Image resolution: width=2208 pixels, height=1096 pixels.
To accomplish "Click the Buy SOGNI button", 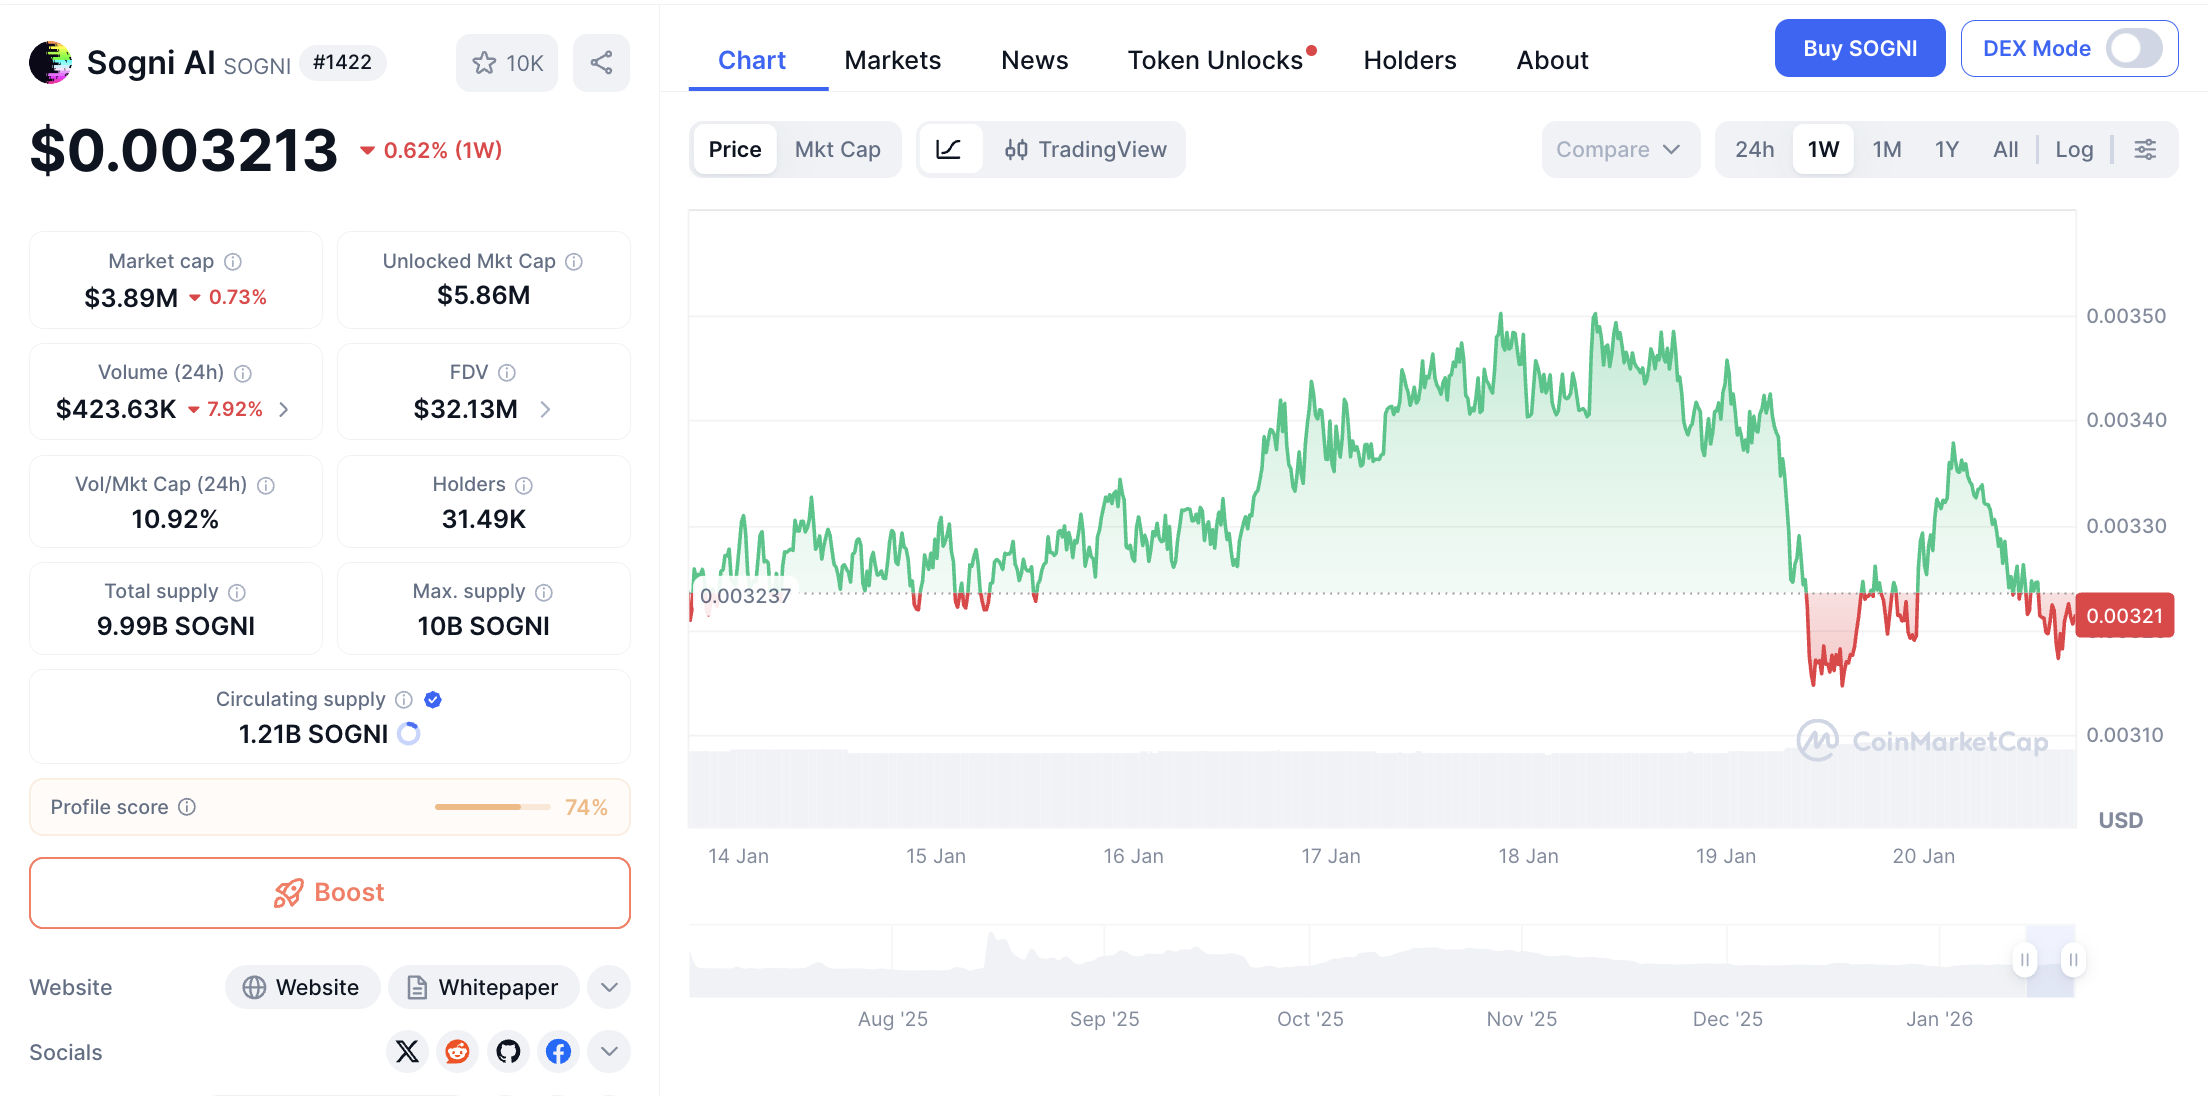I will pos(1859,48).
